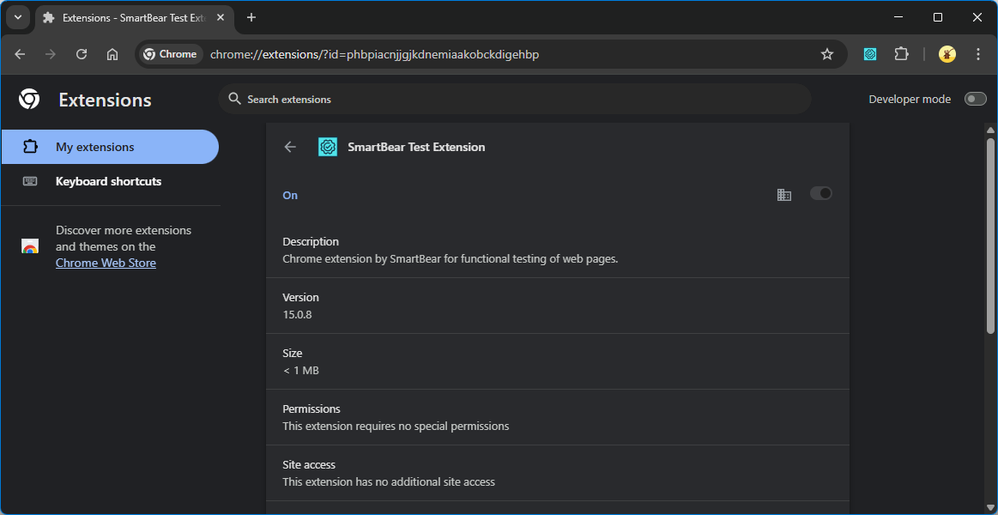Click the Search extensions field
998x515 pixels.
pos(514,99)
